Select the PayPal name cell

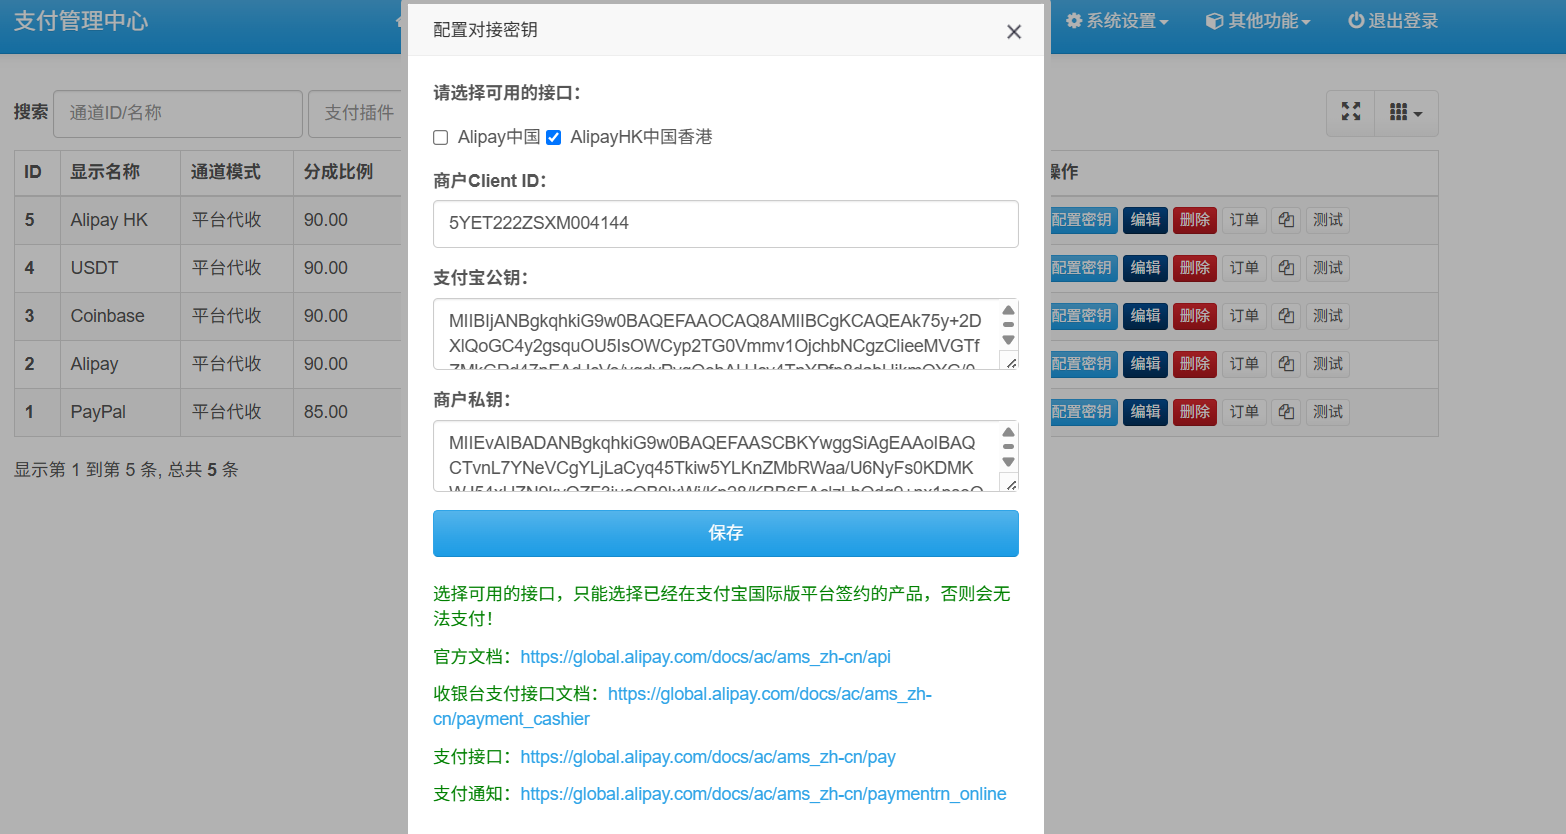(x=120, y=412)
